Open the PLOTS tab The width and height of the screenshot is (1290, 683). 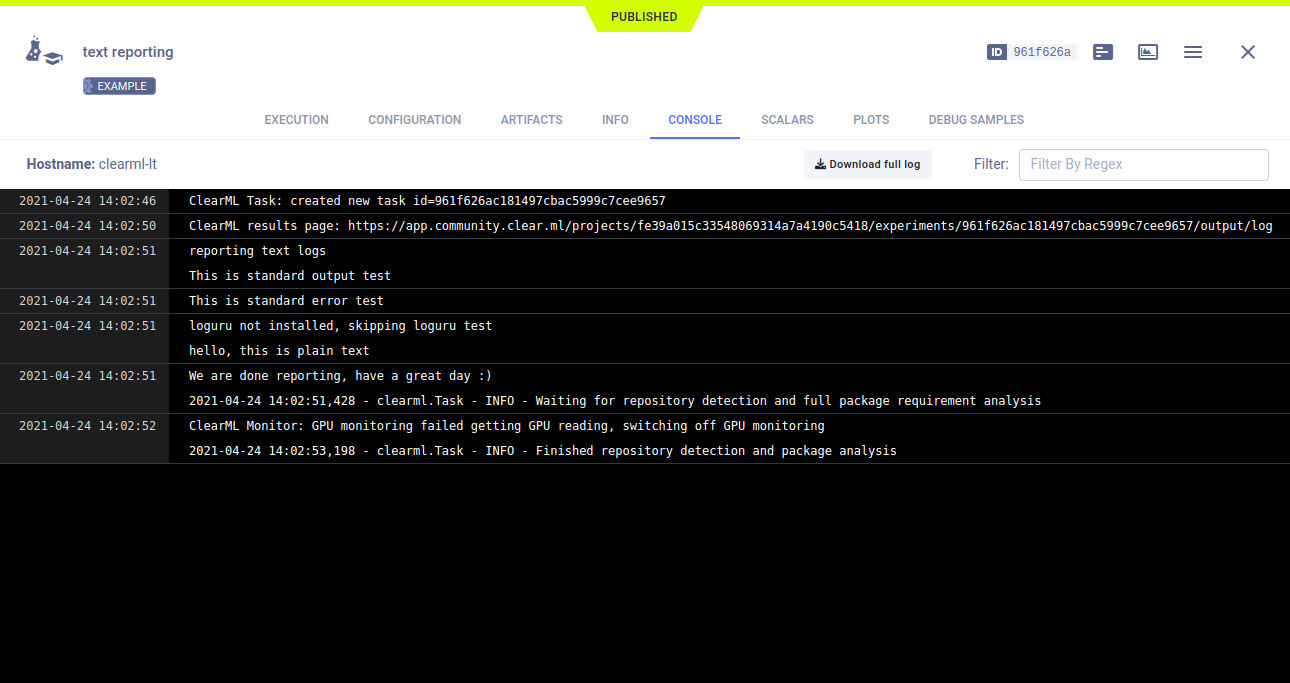[x=871, y=120]
